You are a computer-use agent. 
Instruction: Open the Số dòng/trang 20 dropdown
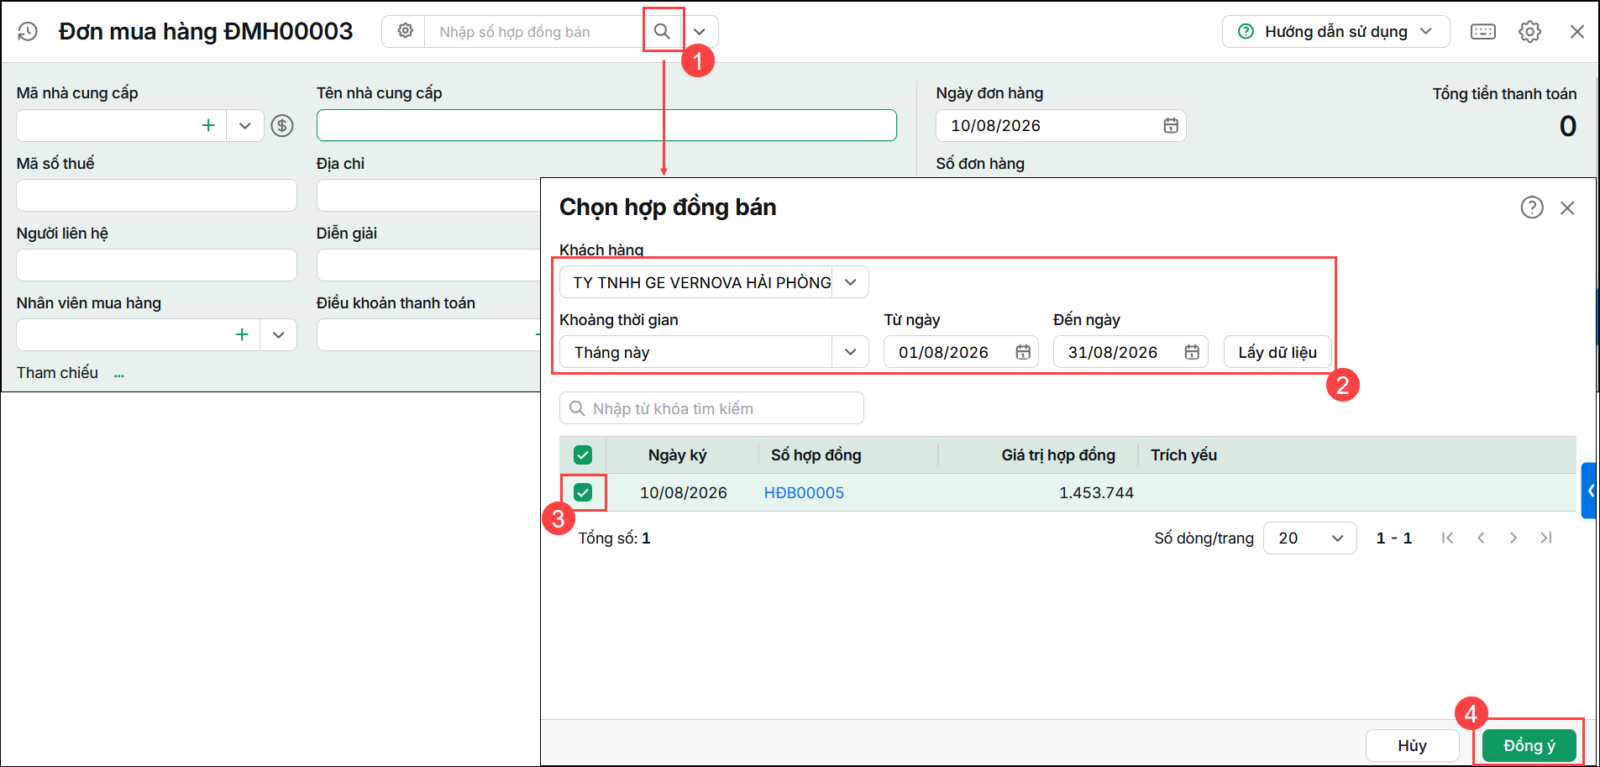1310,538
